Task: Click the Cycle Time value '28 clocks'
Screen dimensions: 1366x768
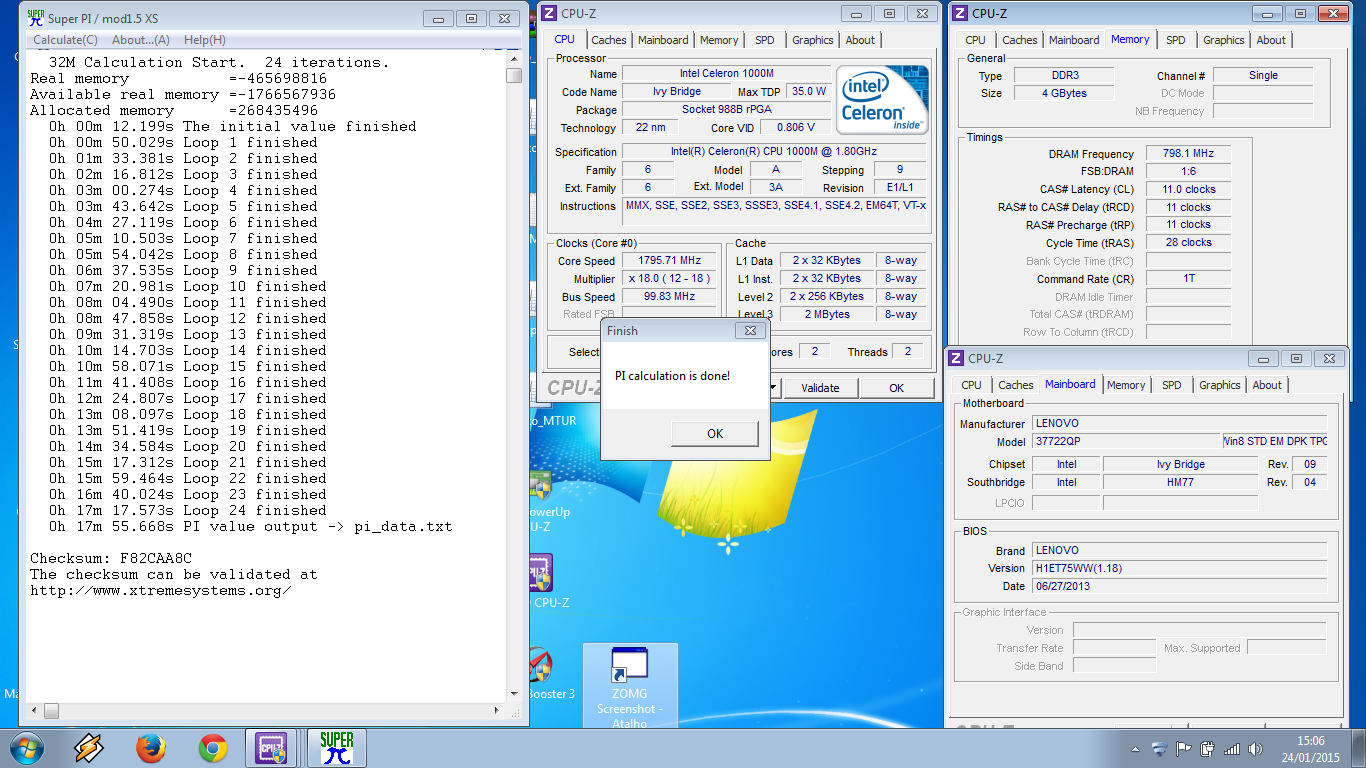Action: click(x=1188, y=242)
